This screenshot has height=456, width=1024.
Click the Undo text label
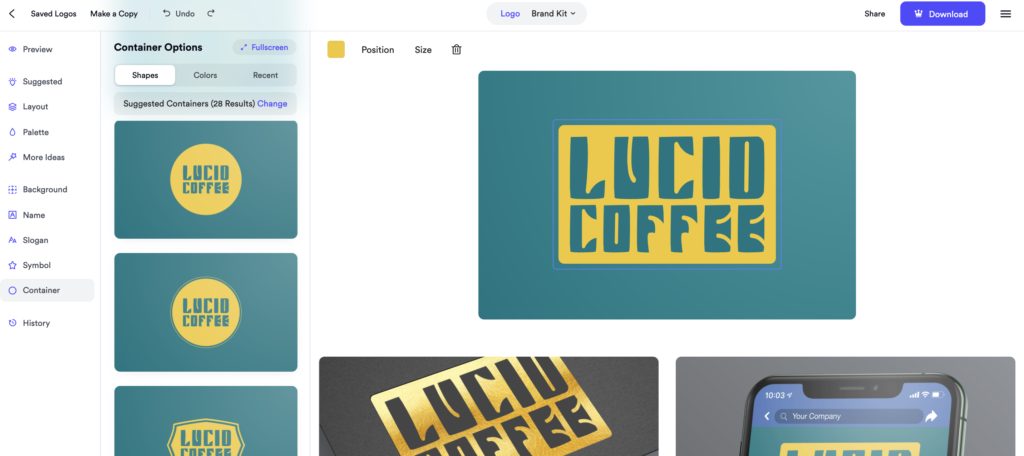tap(185, 14)
